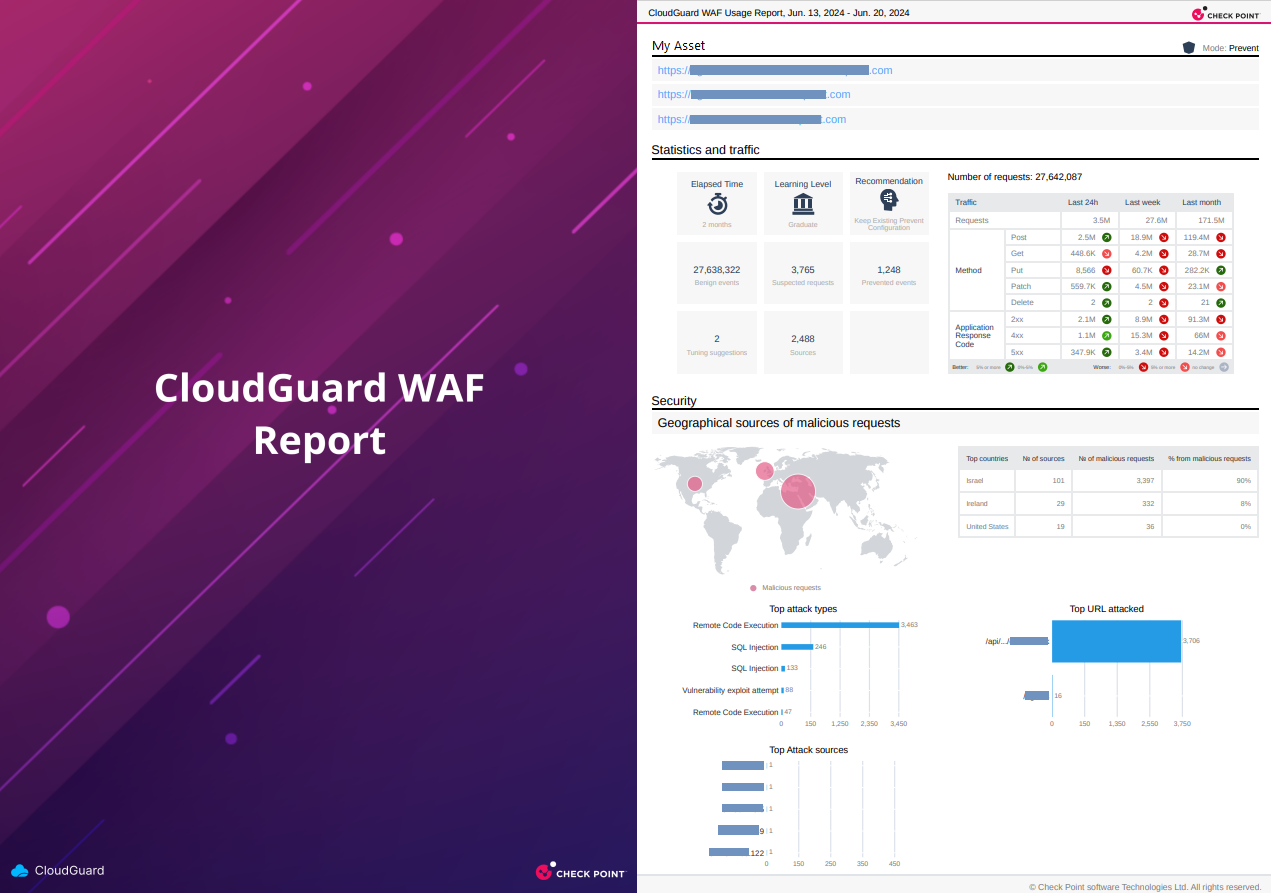Click the 4xx Last week red trend arrow
Screen dimensions: 1271x893
point(1164,335)
